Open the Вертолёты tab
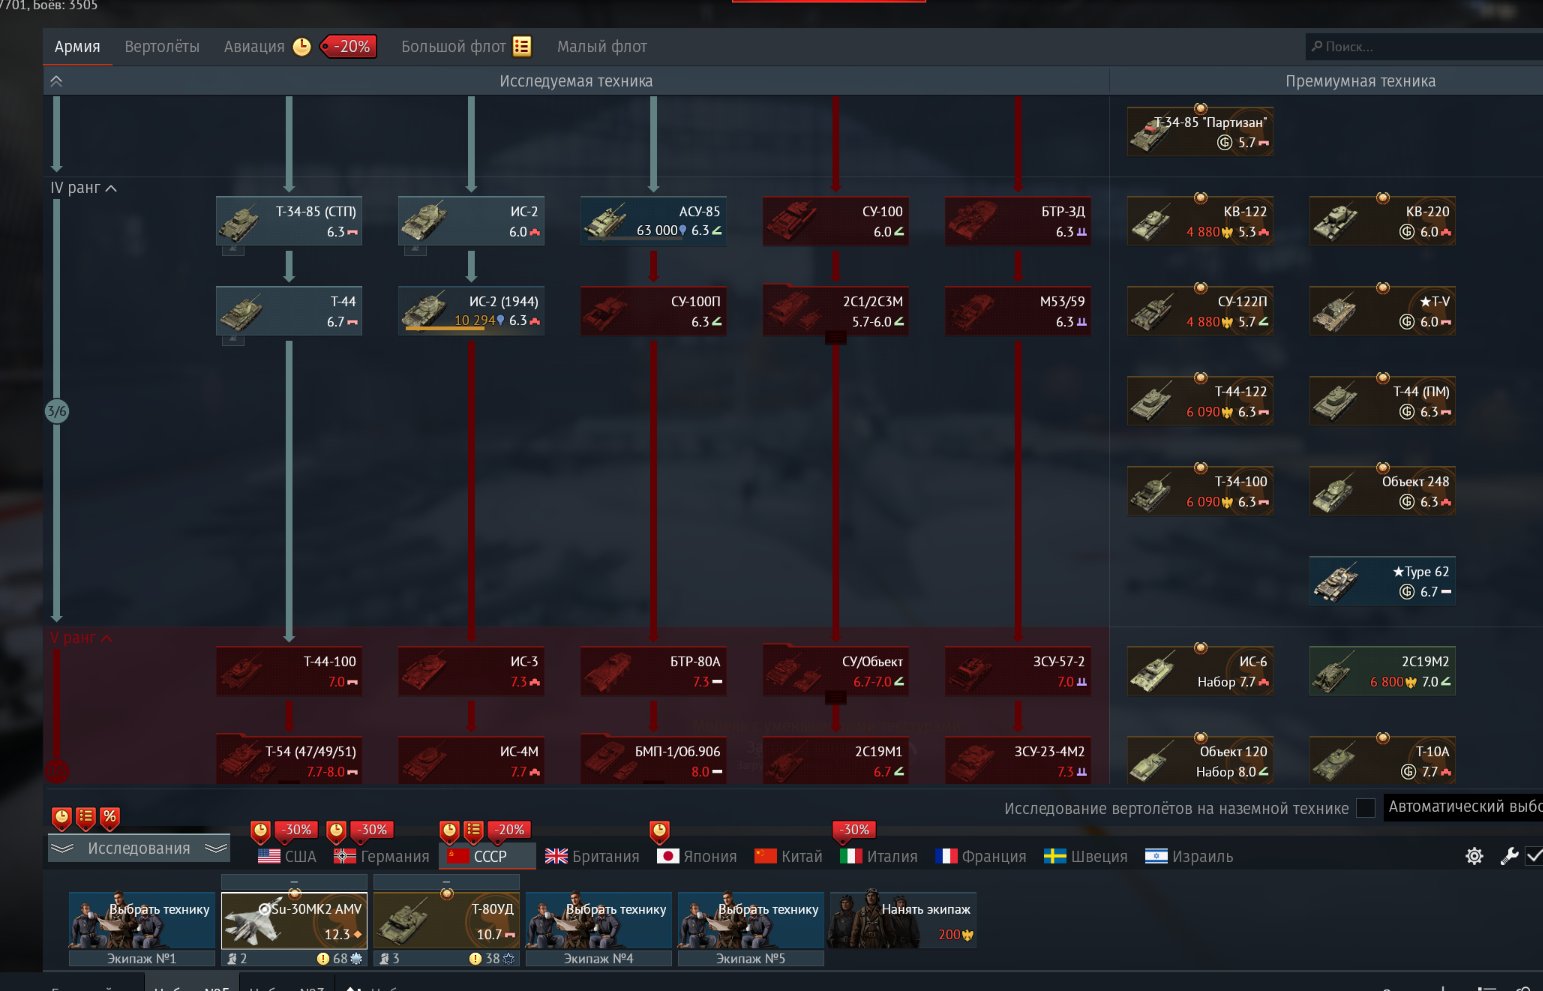Screen dimensions: 1543x991 point(162,47)
